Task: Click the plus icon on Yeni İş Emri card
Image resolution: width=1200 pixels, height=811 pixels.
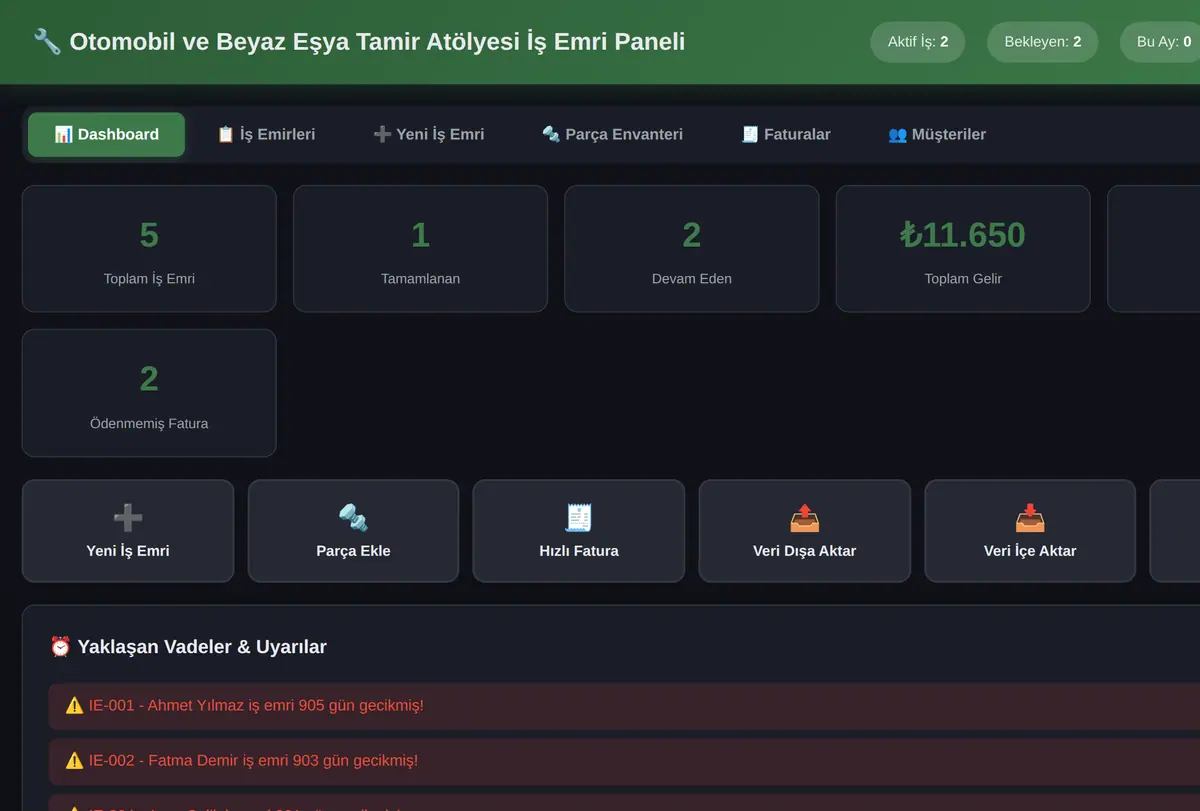Action: (x=128, y=517)
